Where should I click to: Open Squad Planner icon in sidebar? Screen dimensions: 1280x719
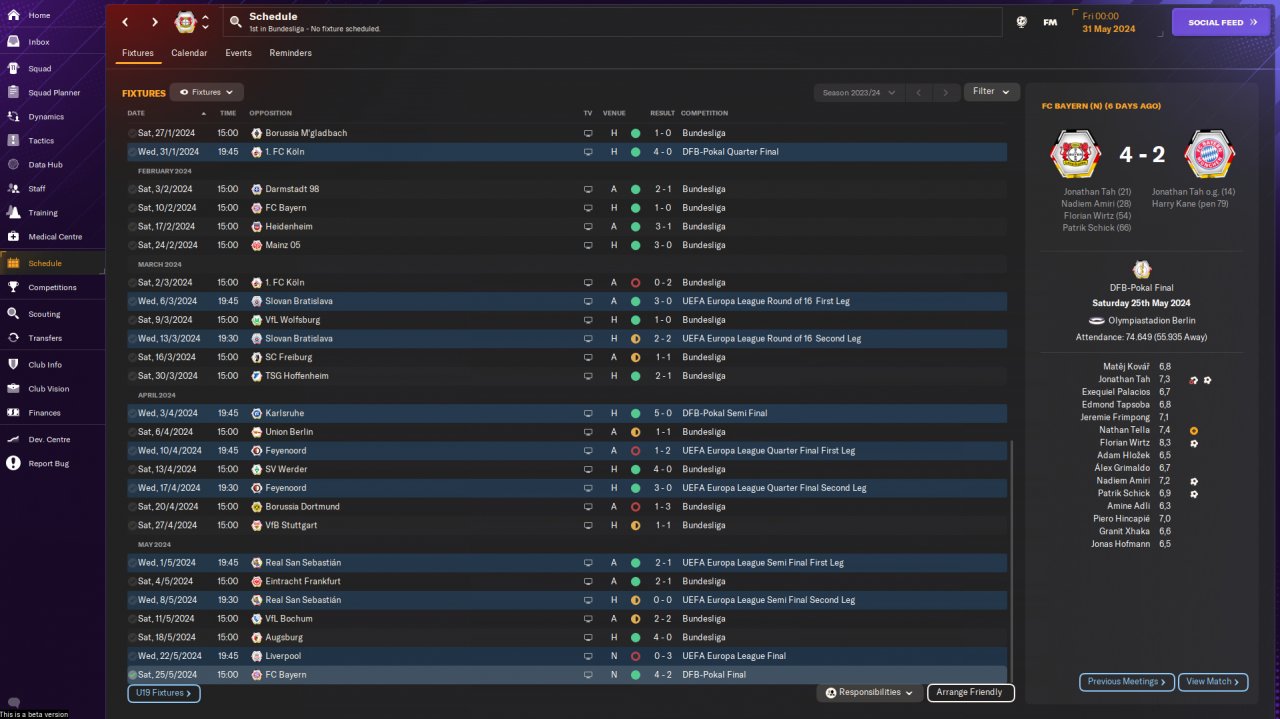13,92
